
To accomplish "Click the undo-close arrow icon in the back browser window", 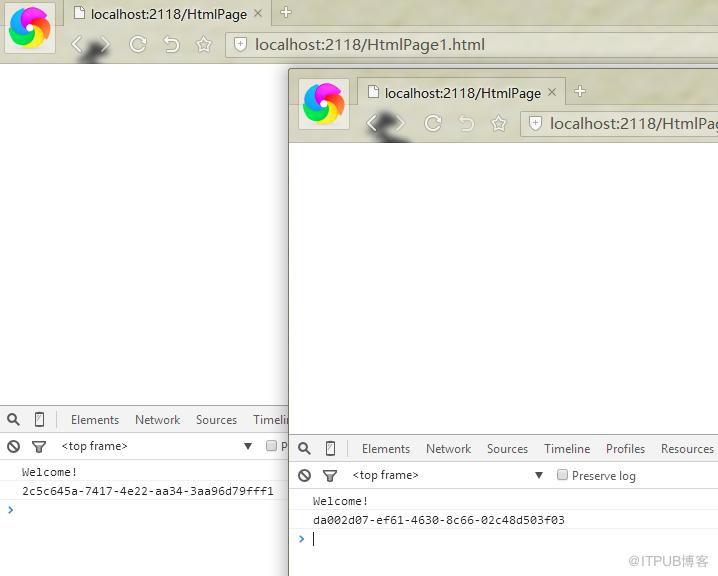I will pos(171,45).
